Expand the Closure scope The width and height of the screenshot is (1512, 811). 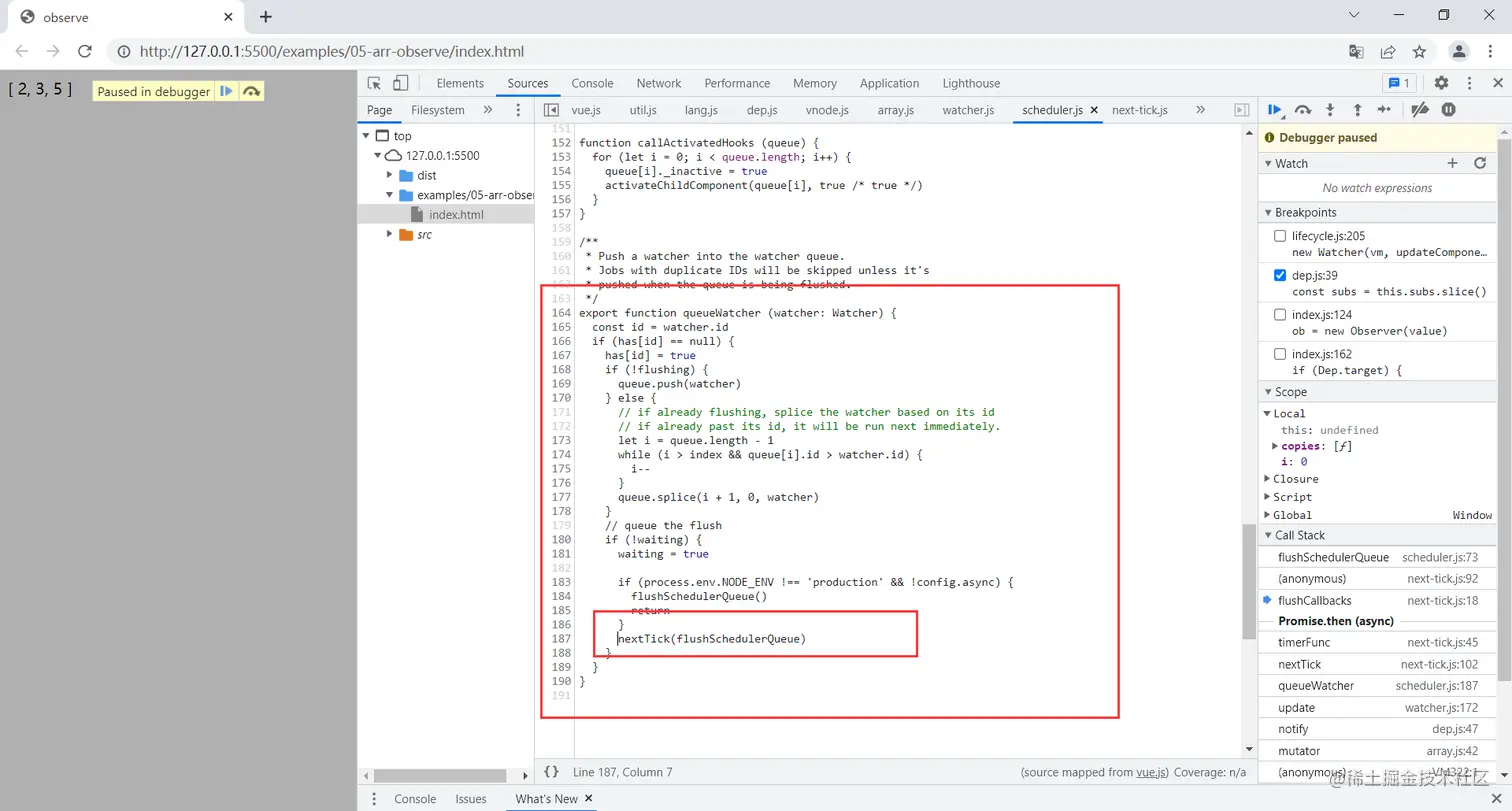[1267, 479]
